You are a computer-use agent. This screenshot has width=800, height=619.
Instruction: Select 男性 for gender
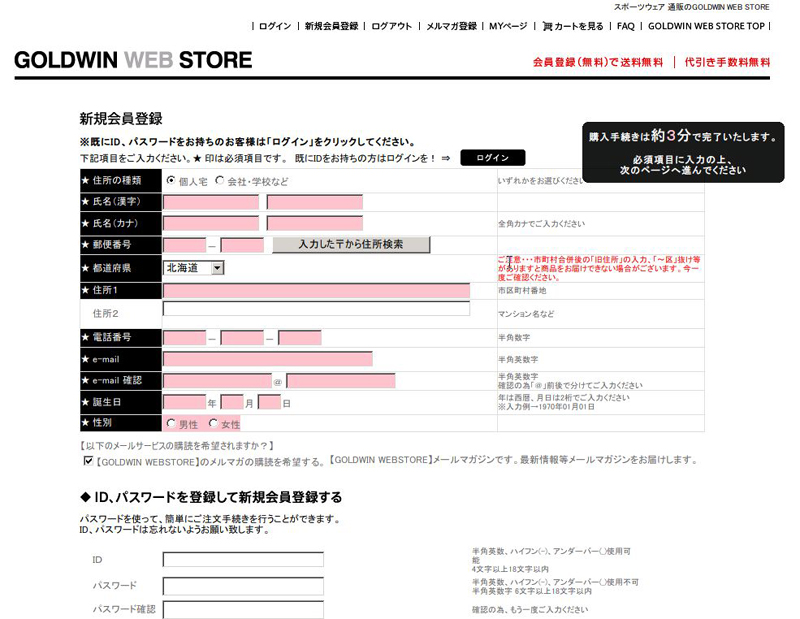(171, 424)
